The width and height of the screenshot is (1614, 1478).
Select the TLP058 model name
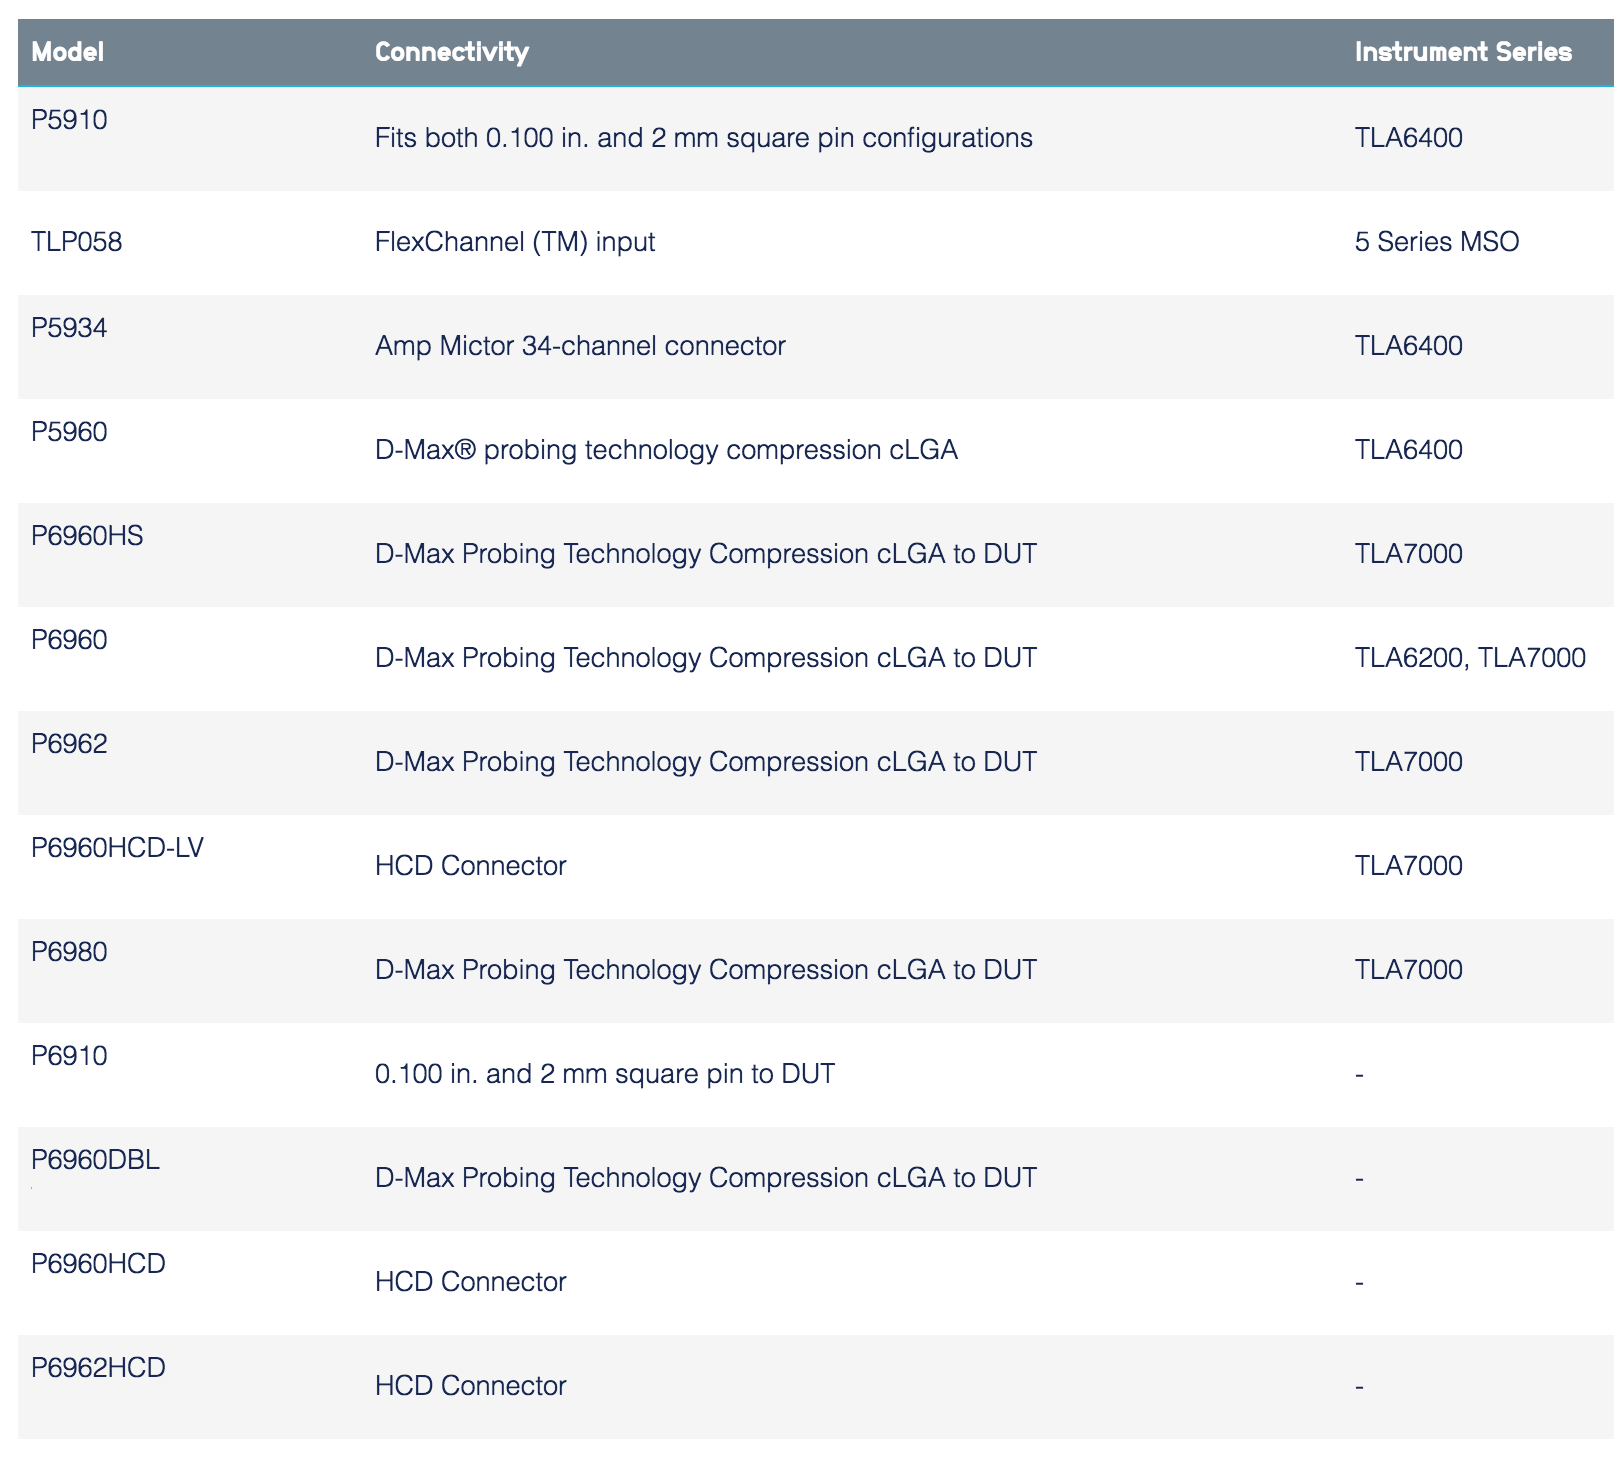point(77,242)
